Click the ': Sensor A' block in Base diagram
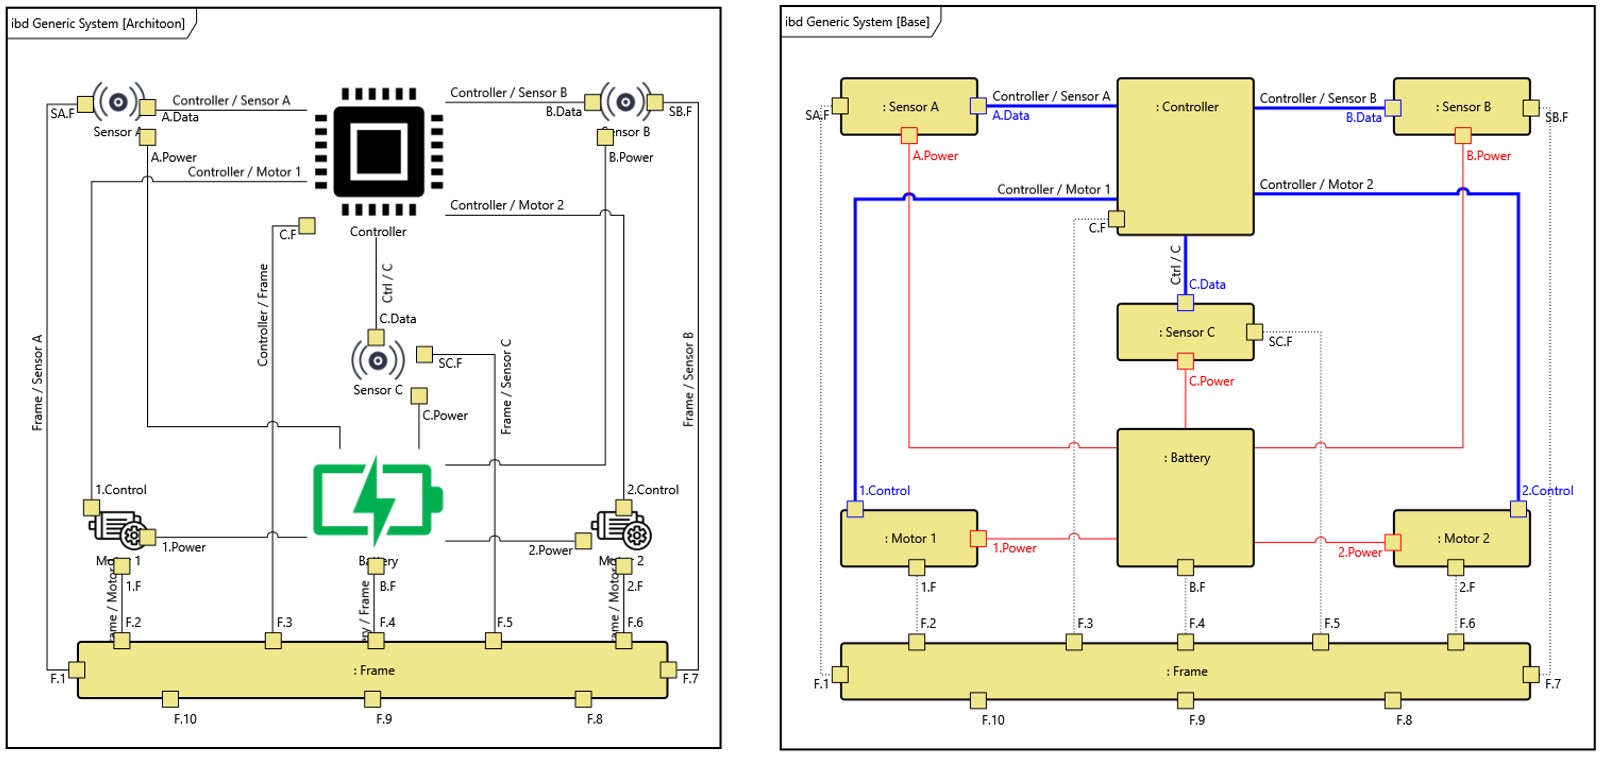This screenshot has height=759, width=1601. click(909, 106)
